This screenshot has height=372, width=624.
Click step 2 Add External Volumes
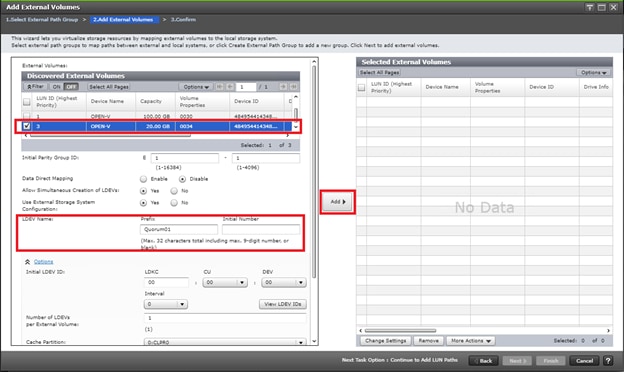[123, 19]
